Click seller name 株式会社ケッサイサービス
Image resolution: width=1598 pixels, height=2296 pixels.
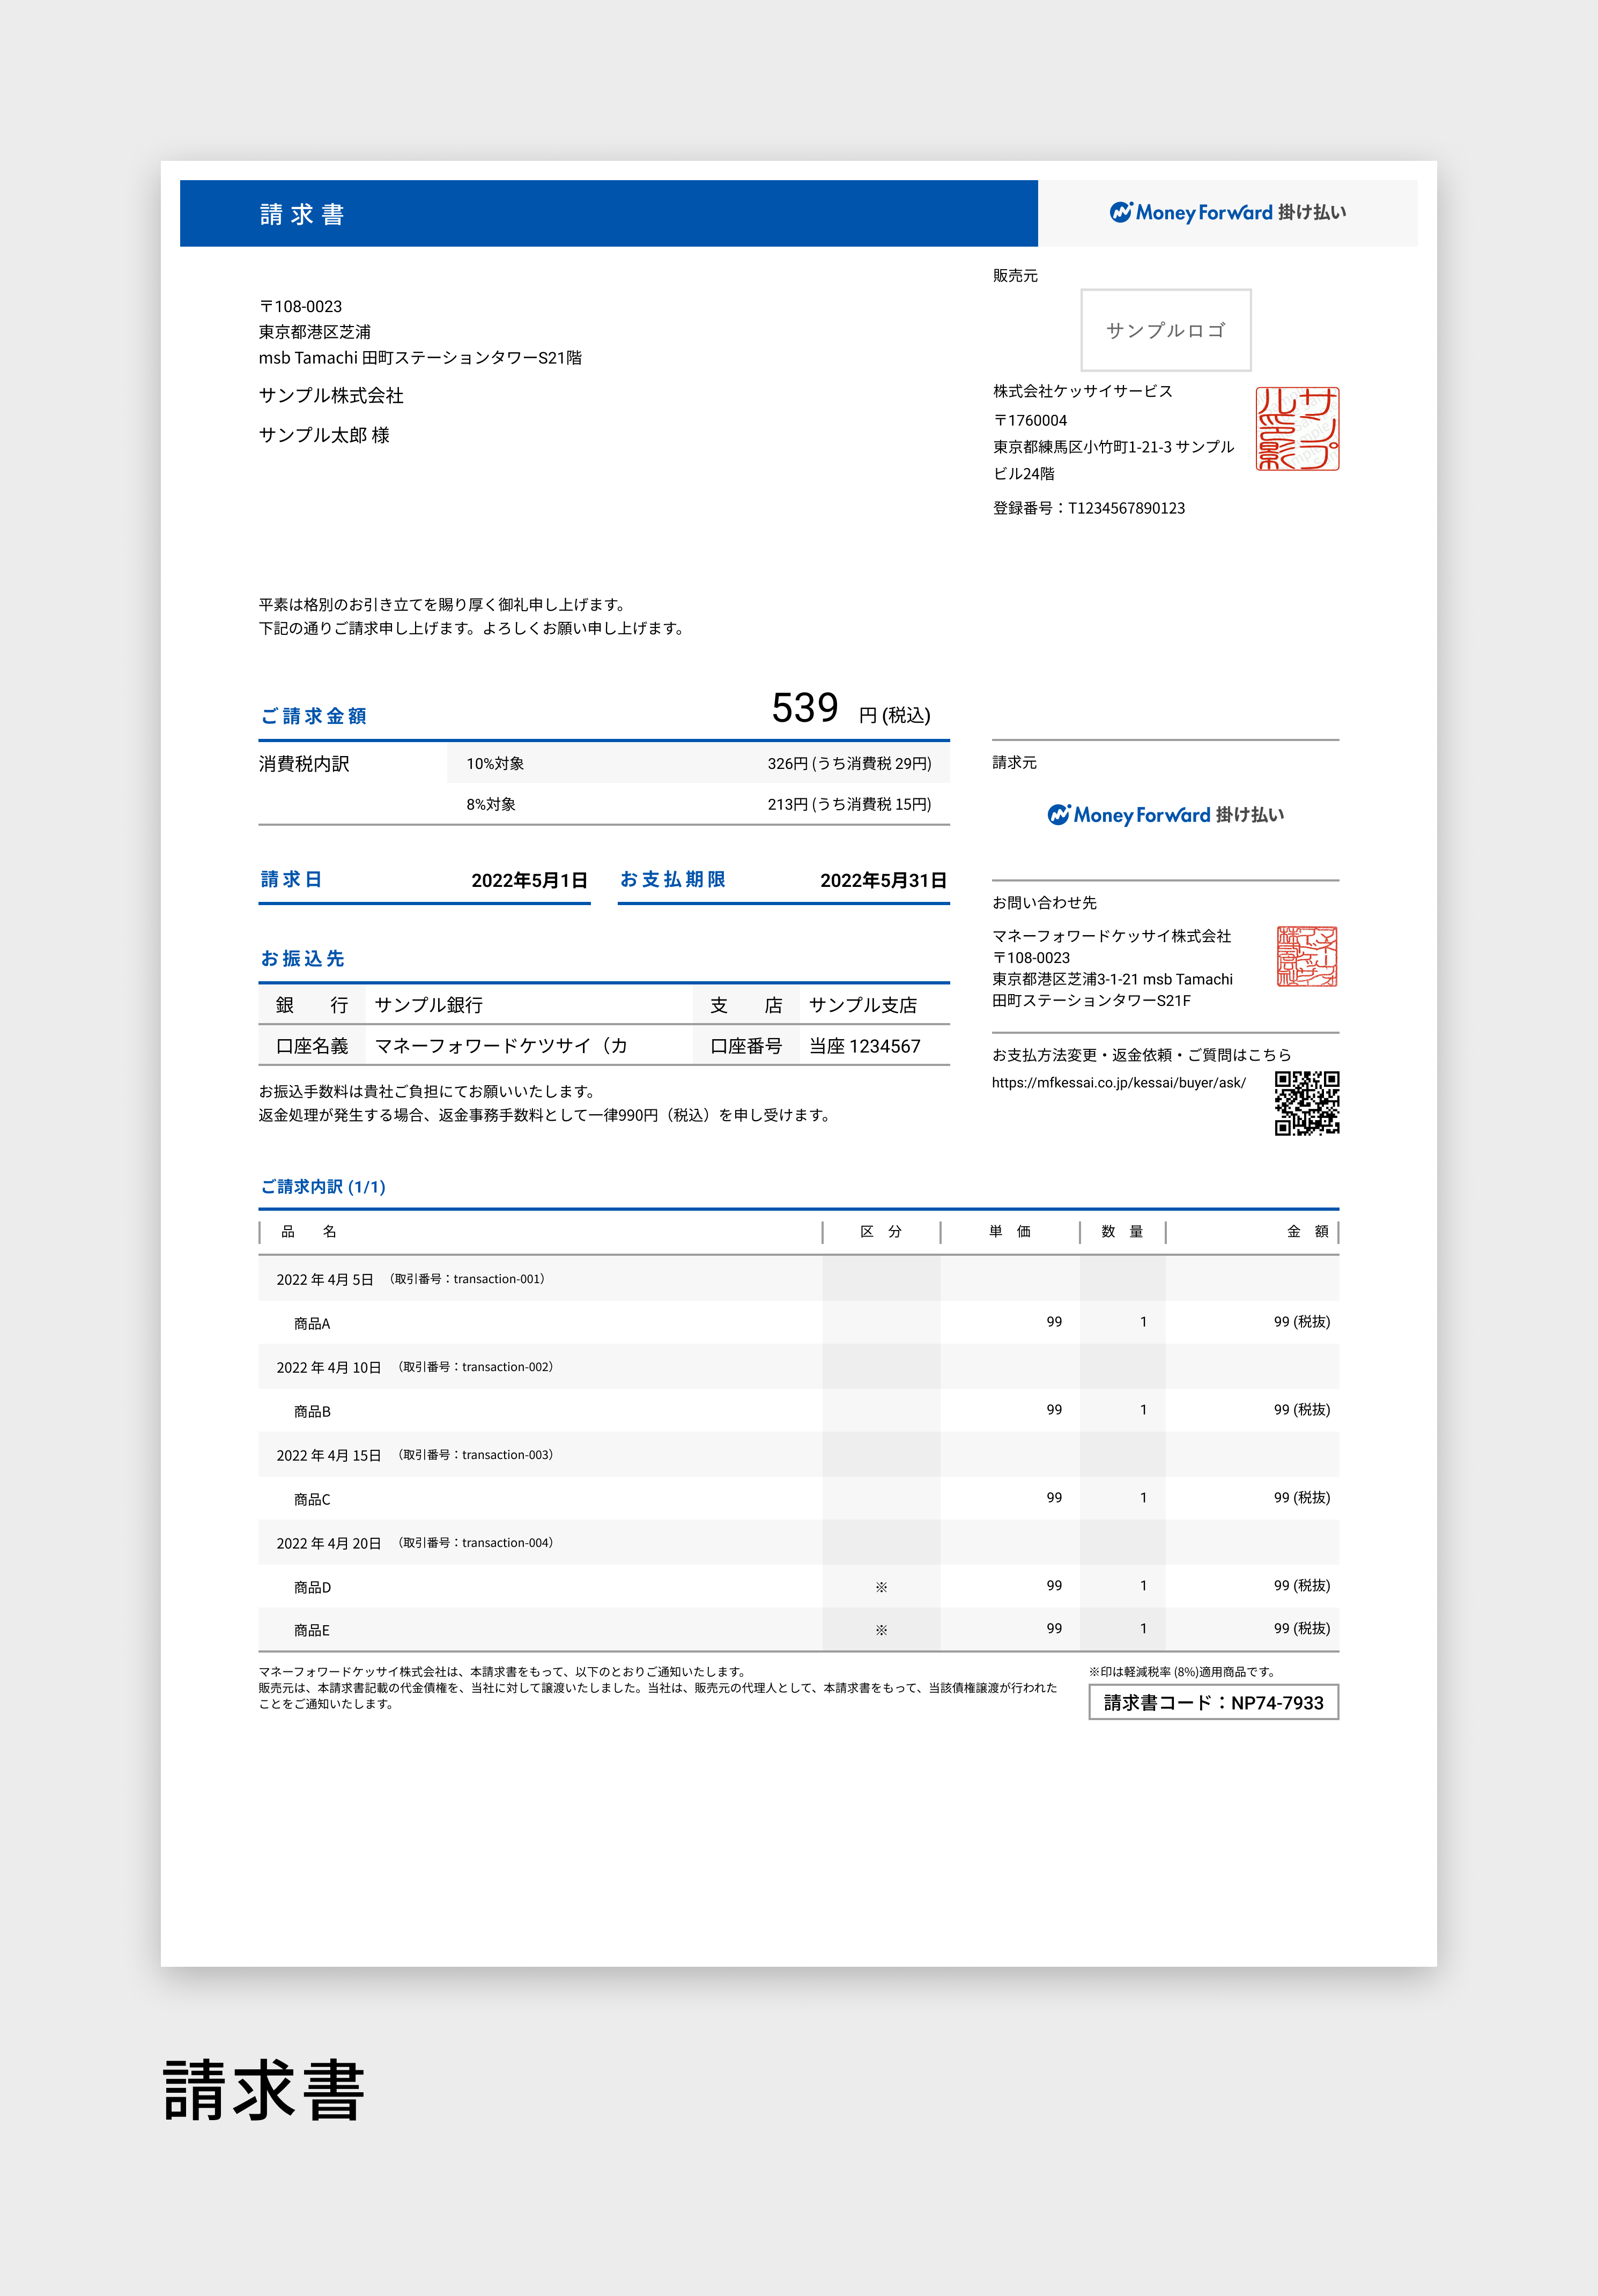[1082, 391]
